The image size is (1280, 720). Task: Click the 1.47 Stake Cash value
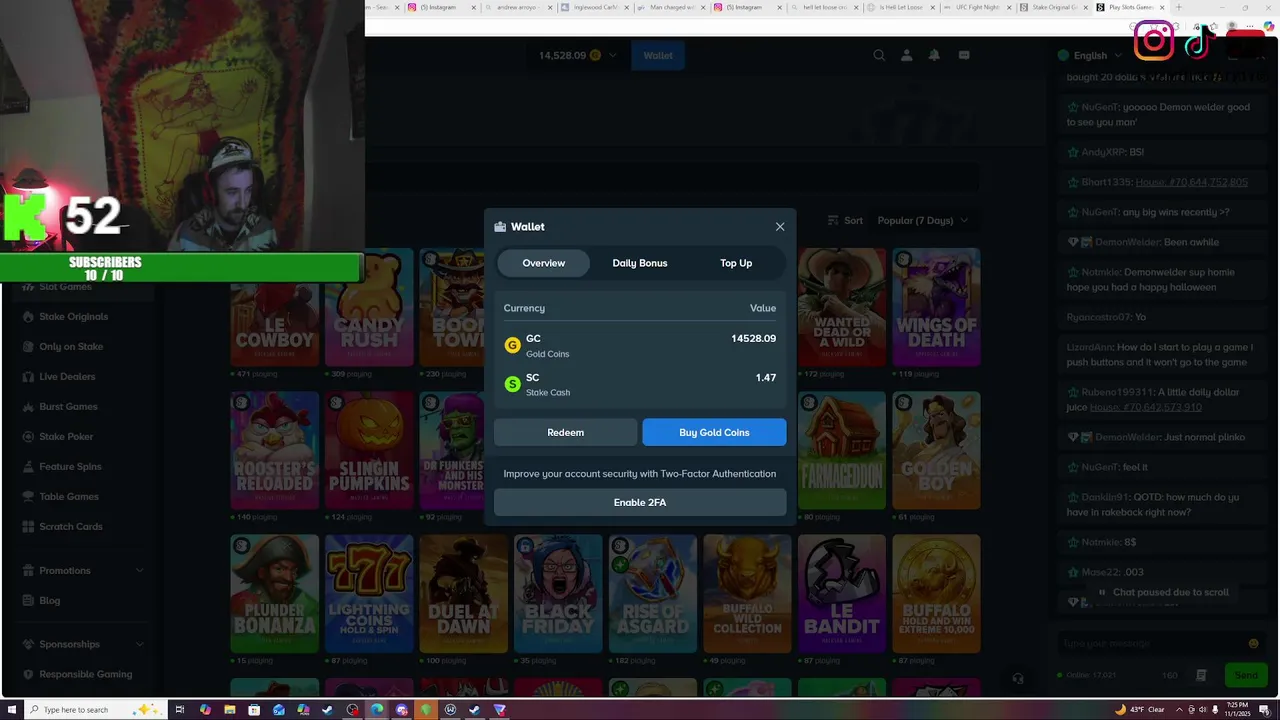(766, 378)
